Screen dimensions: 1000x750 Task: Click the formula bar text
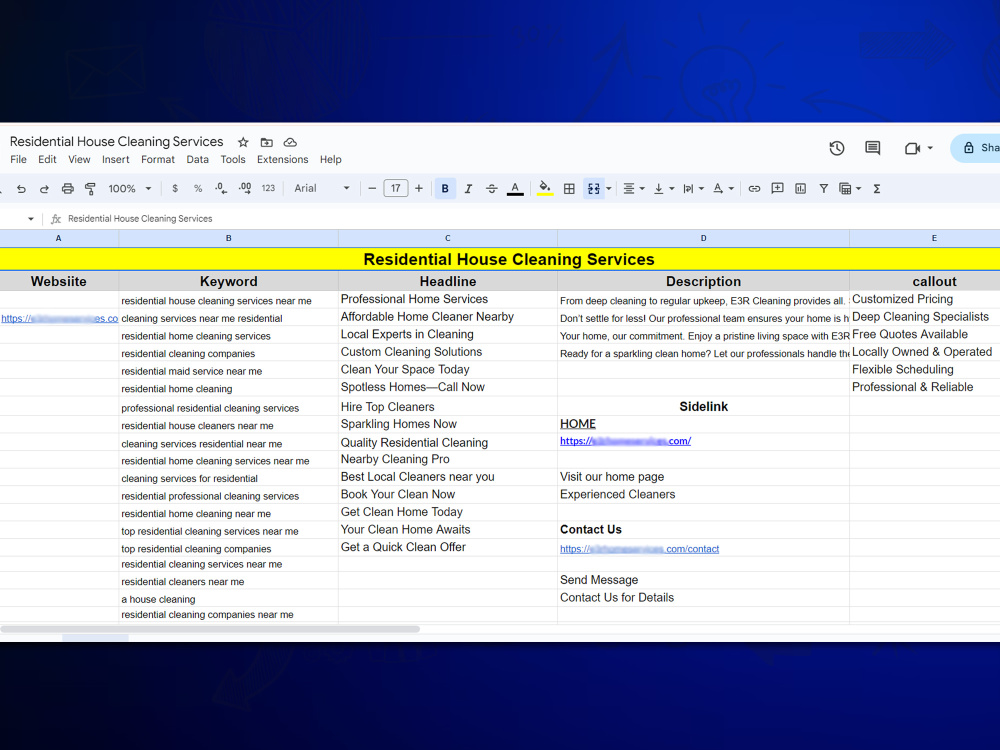(x=140, y=219)
